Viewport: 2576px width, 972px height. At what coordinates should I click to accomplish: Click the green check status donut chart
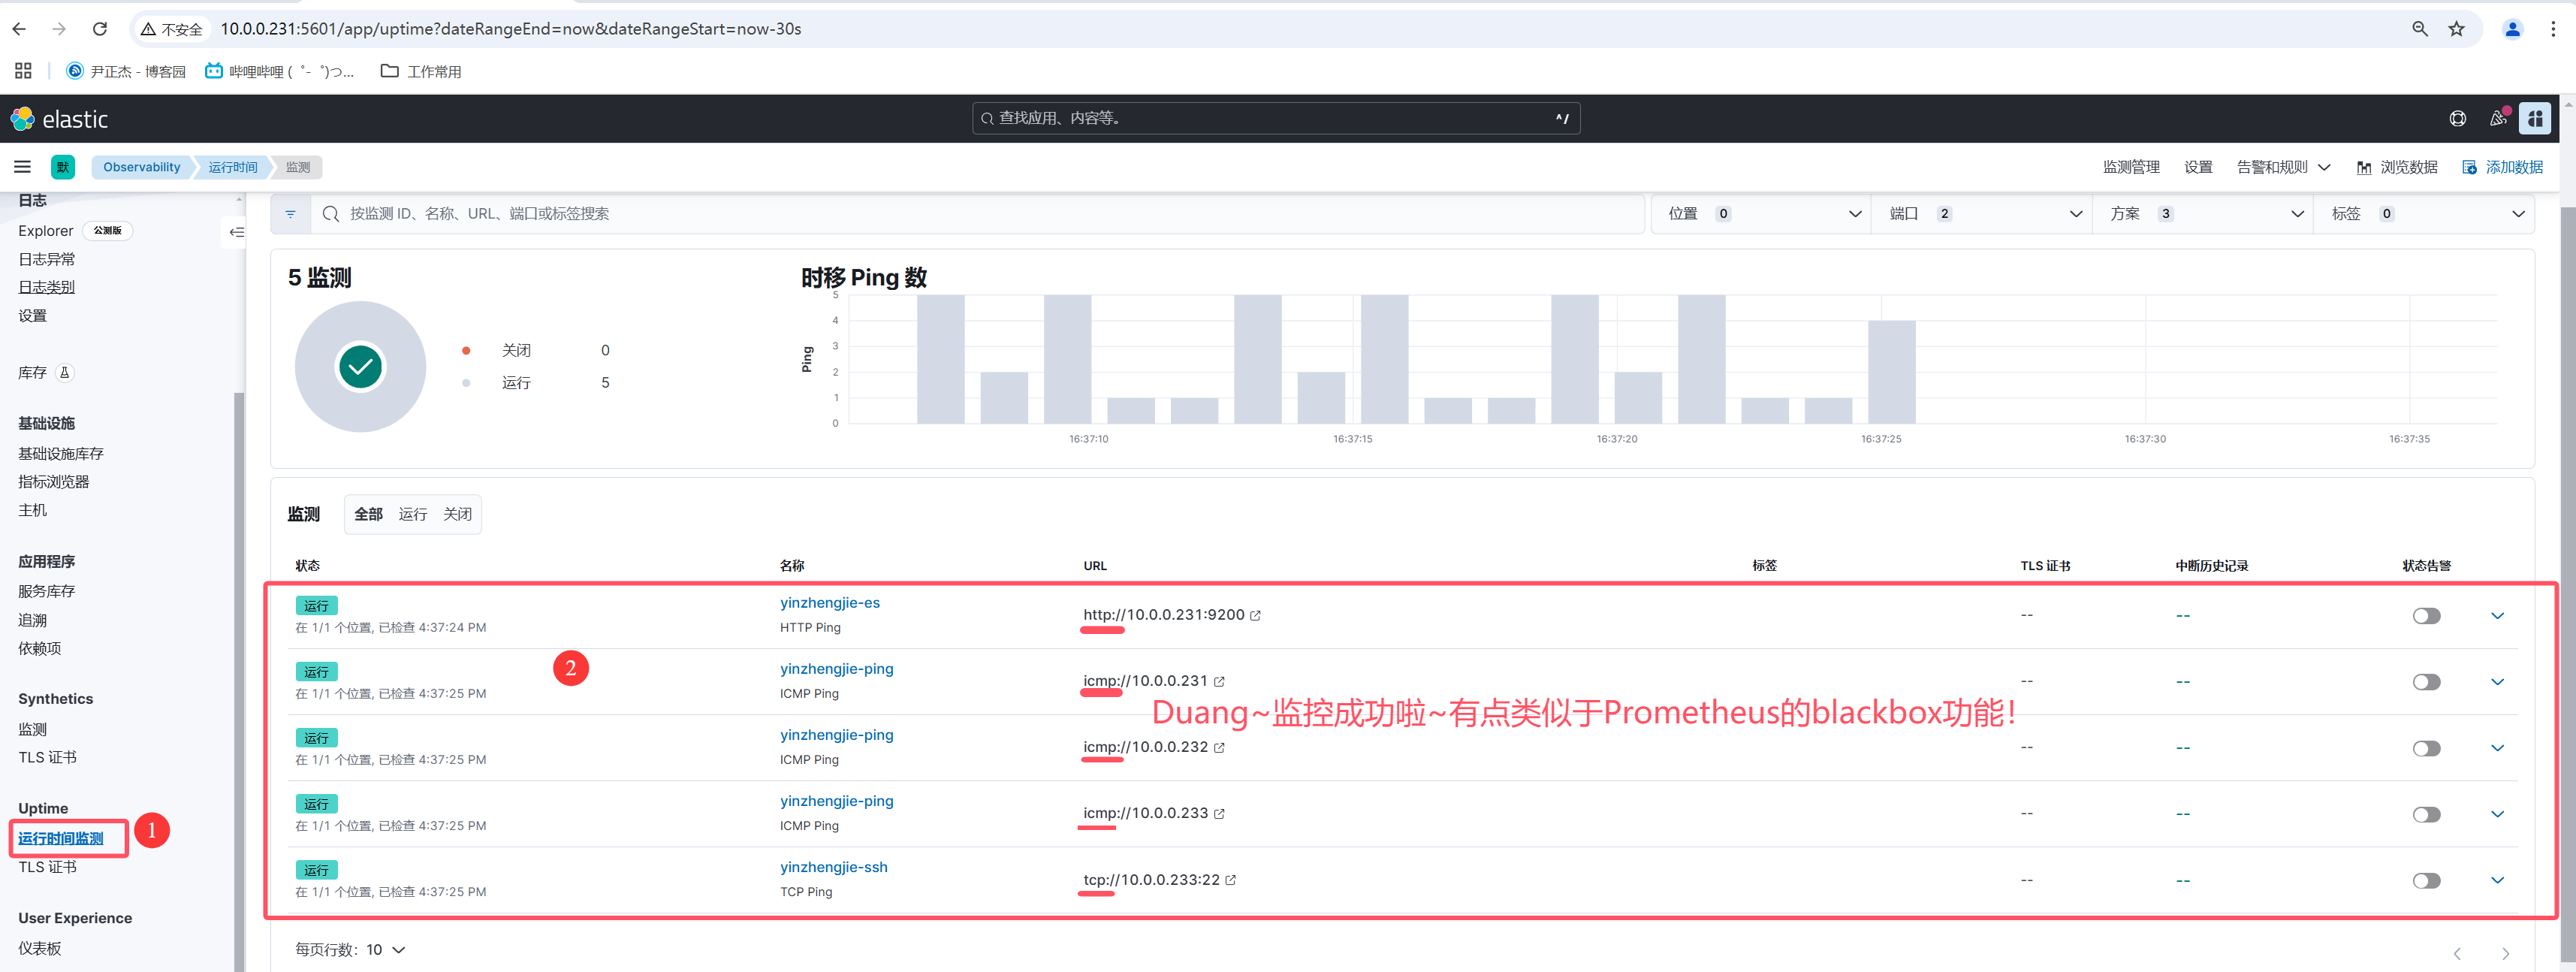[x=360, y=367]
